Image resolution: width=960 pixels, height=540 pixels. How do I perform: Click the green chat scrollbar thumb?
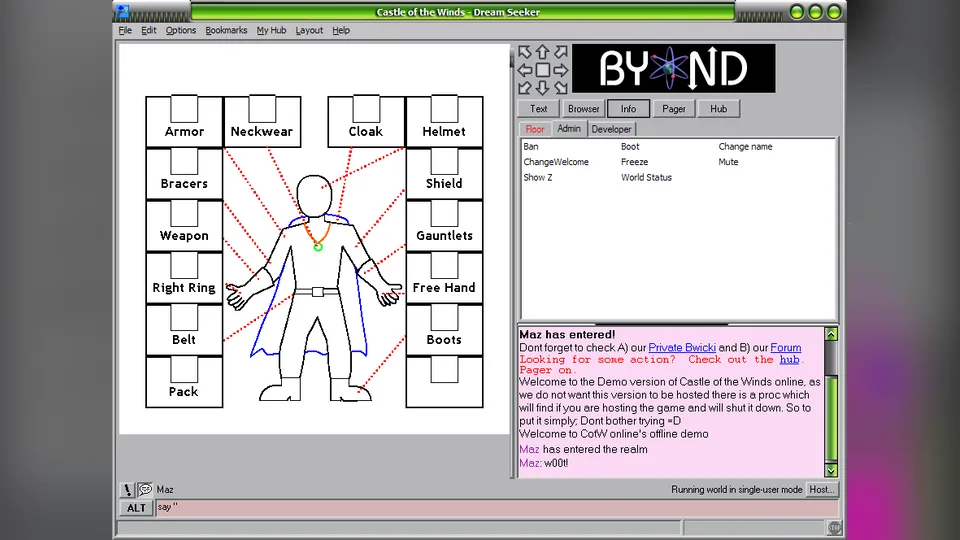[831, 419]
